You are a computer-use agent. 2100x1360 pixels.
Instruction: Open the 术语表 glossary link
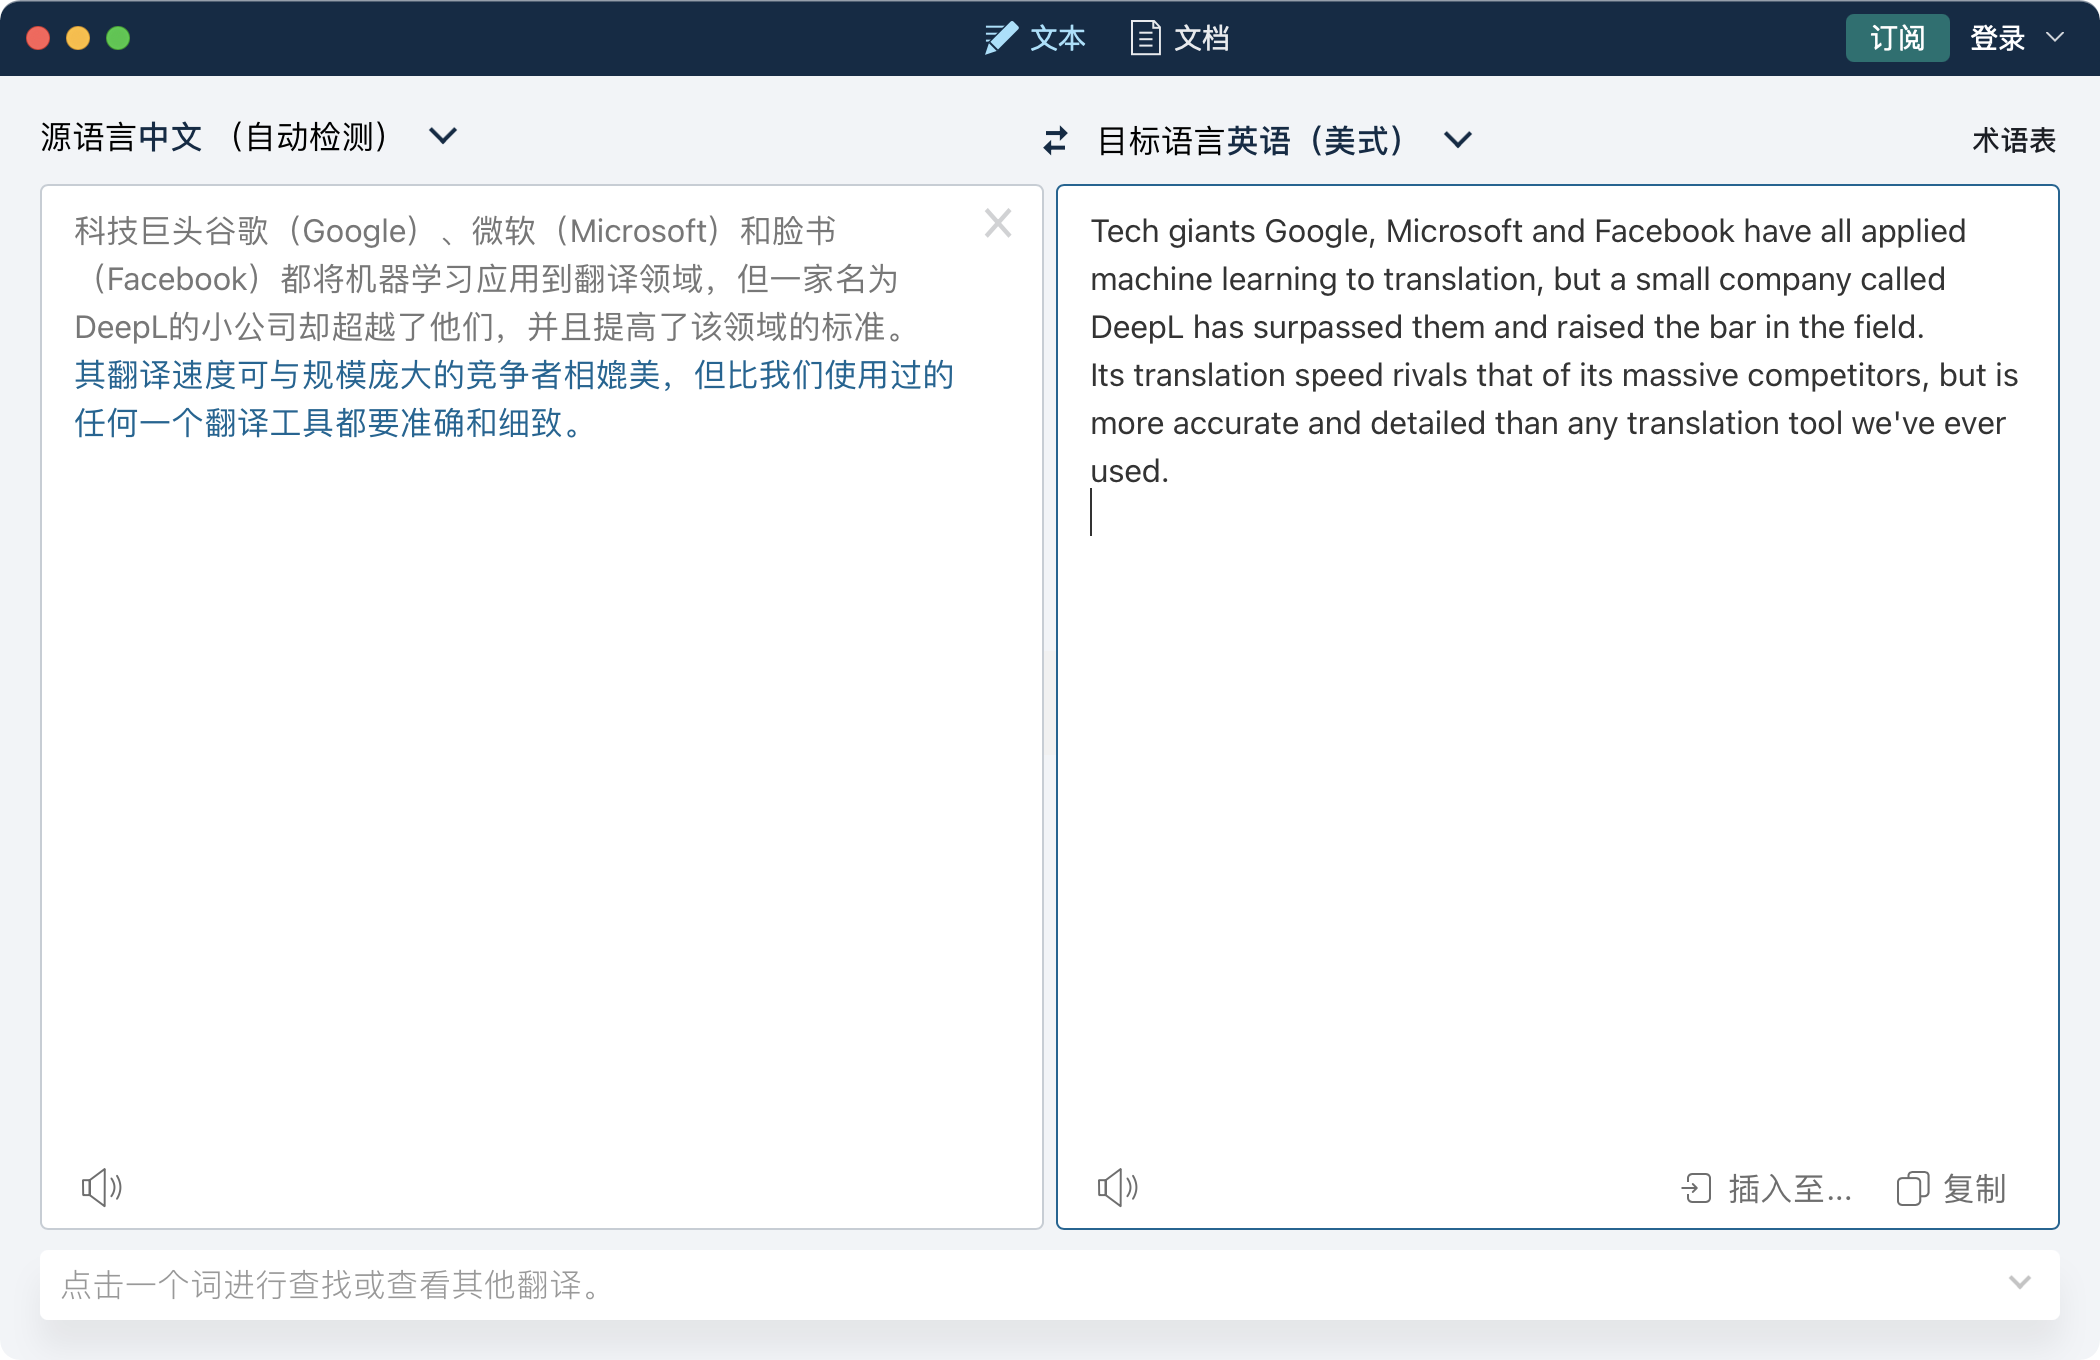tap(2013, 140)
